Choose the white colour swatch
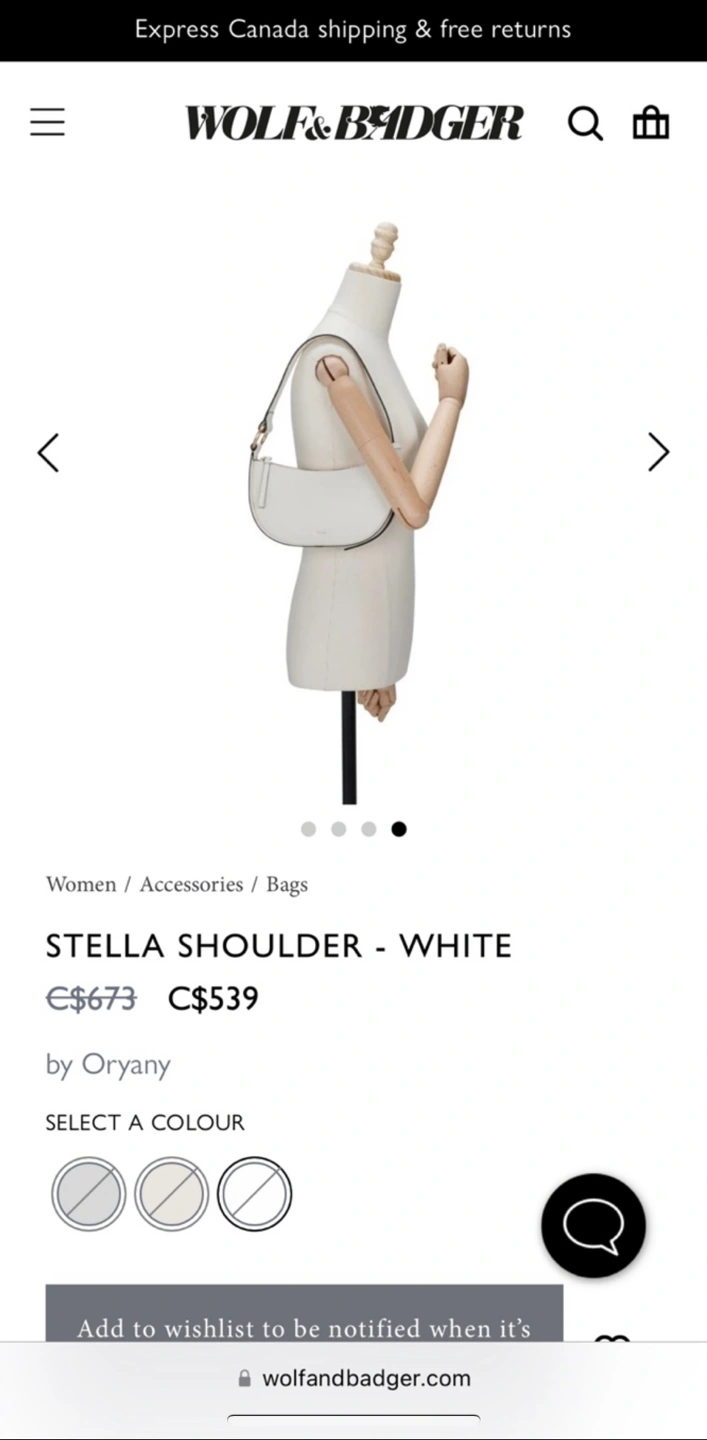 pyautogui.click(x=255, y=1193)
